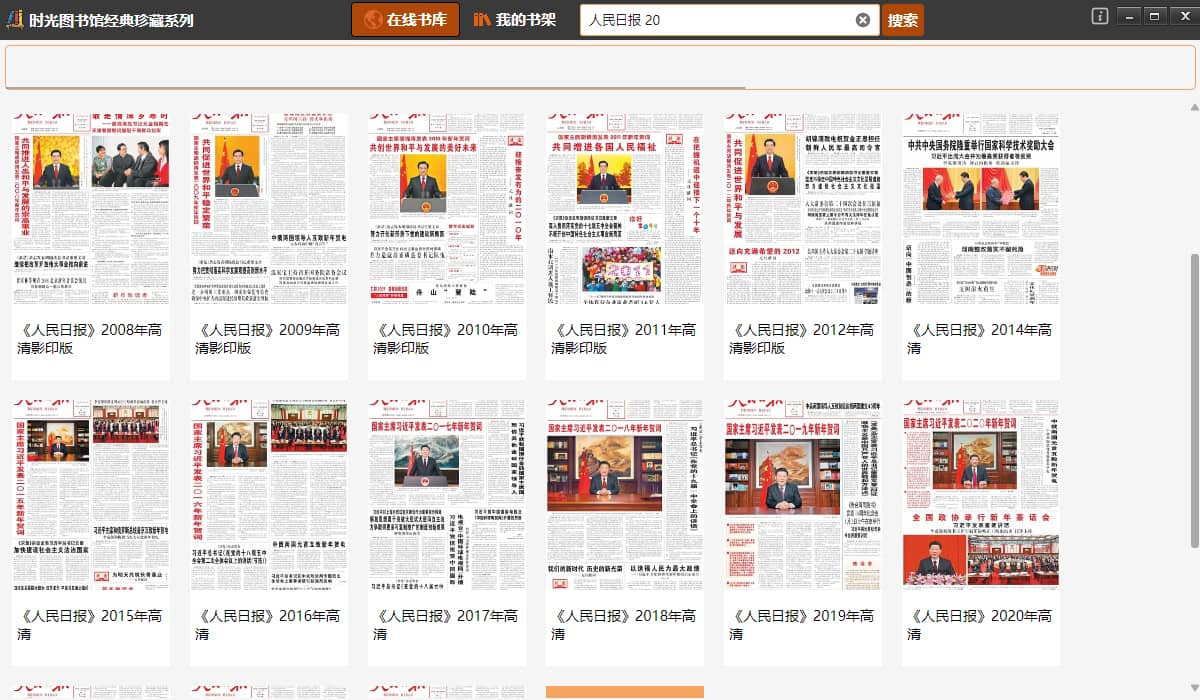The width and height of the screenshot is (1200, 700).
Task: Click the vertical scrollbar thumb
Action: [1194, 400]
